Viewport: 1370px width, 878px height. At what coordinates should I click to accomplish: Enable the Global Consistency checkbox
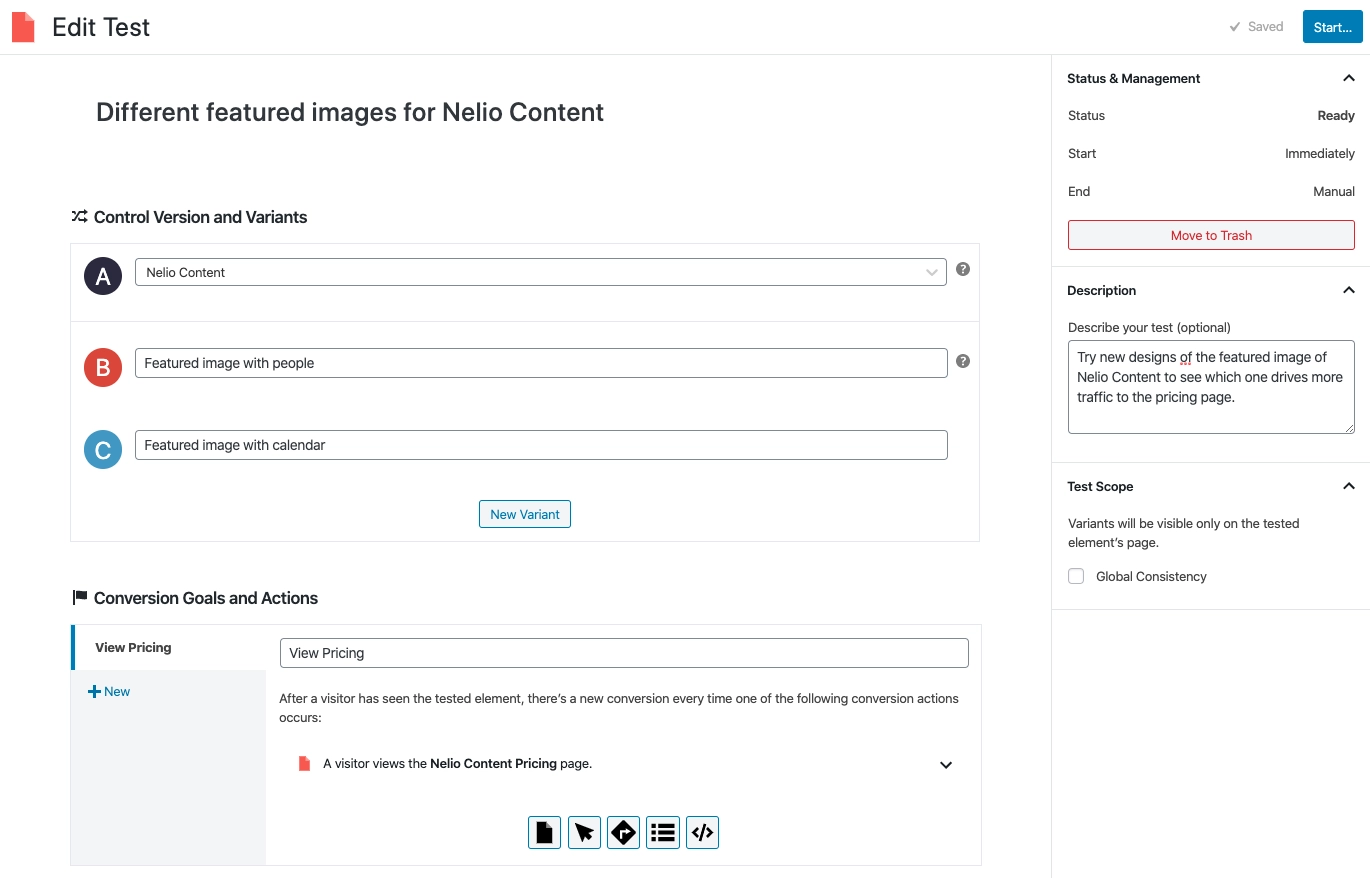pos(1076,576)
